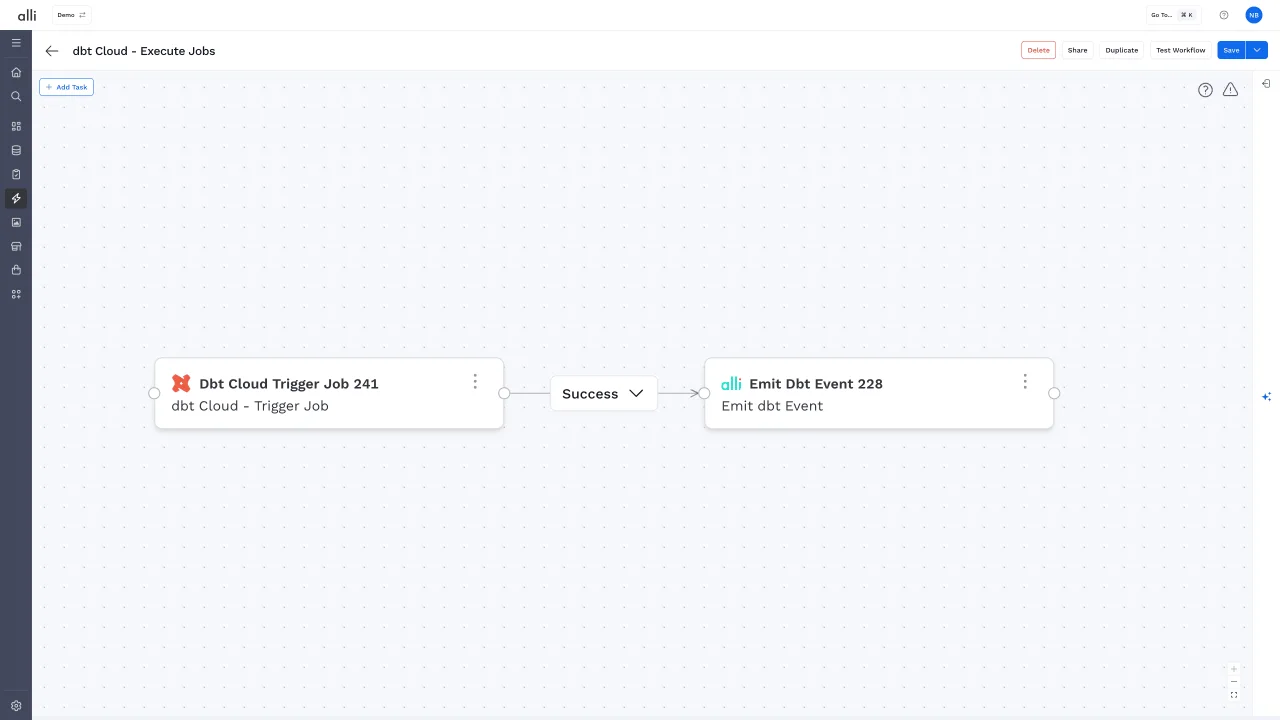Click input connector of Dbt Cloud Trigger node
This screenshot has width=1280, height=720.
(154, 393)
